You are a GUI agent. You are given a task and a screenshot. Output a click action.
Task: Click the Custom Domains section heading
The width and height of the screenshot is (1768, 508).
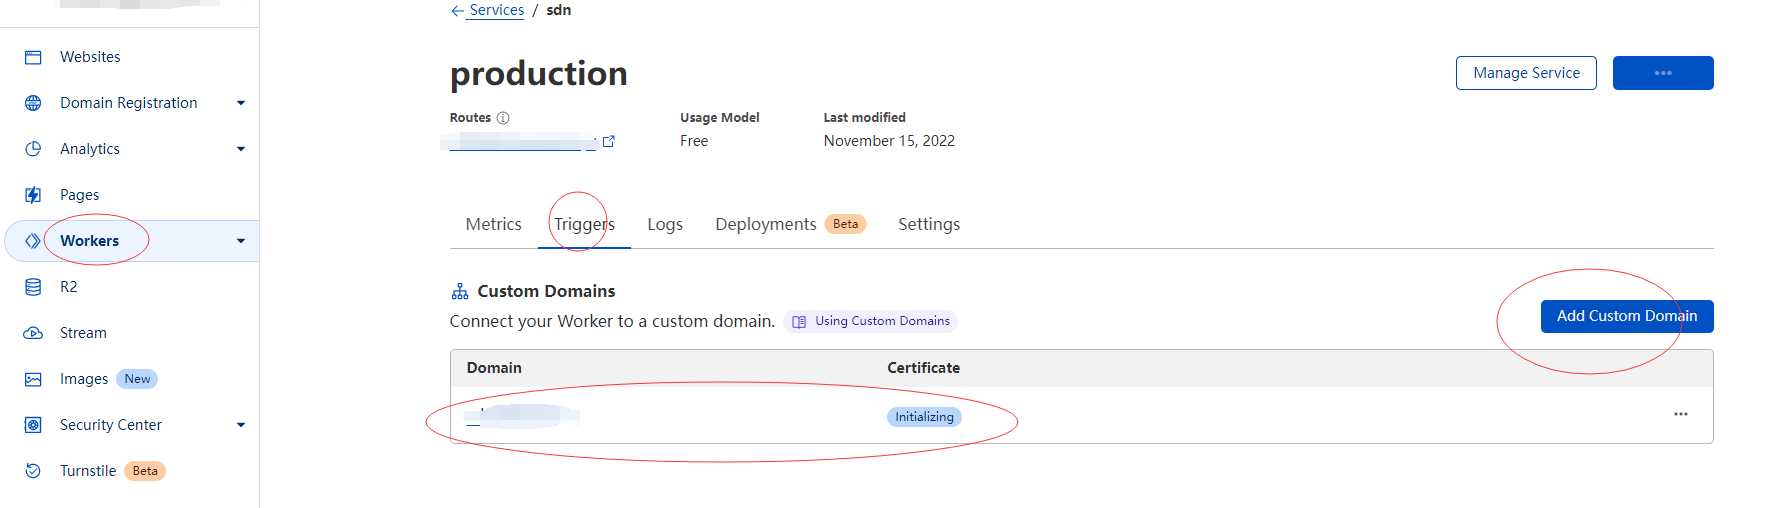click(x=546, y=291)
